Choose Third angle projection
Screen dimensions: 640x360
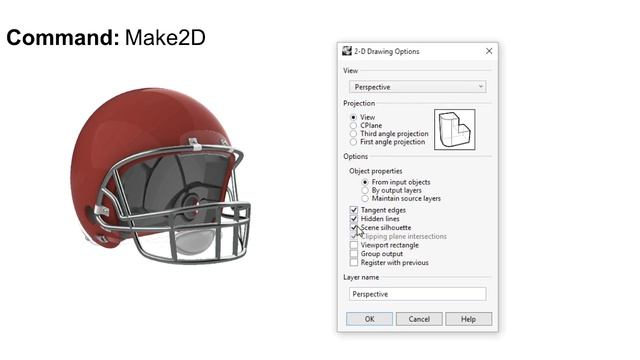click(353, 133)
